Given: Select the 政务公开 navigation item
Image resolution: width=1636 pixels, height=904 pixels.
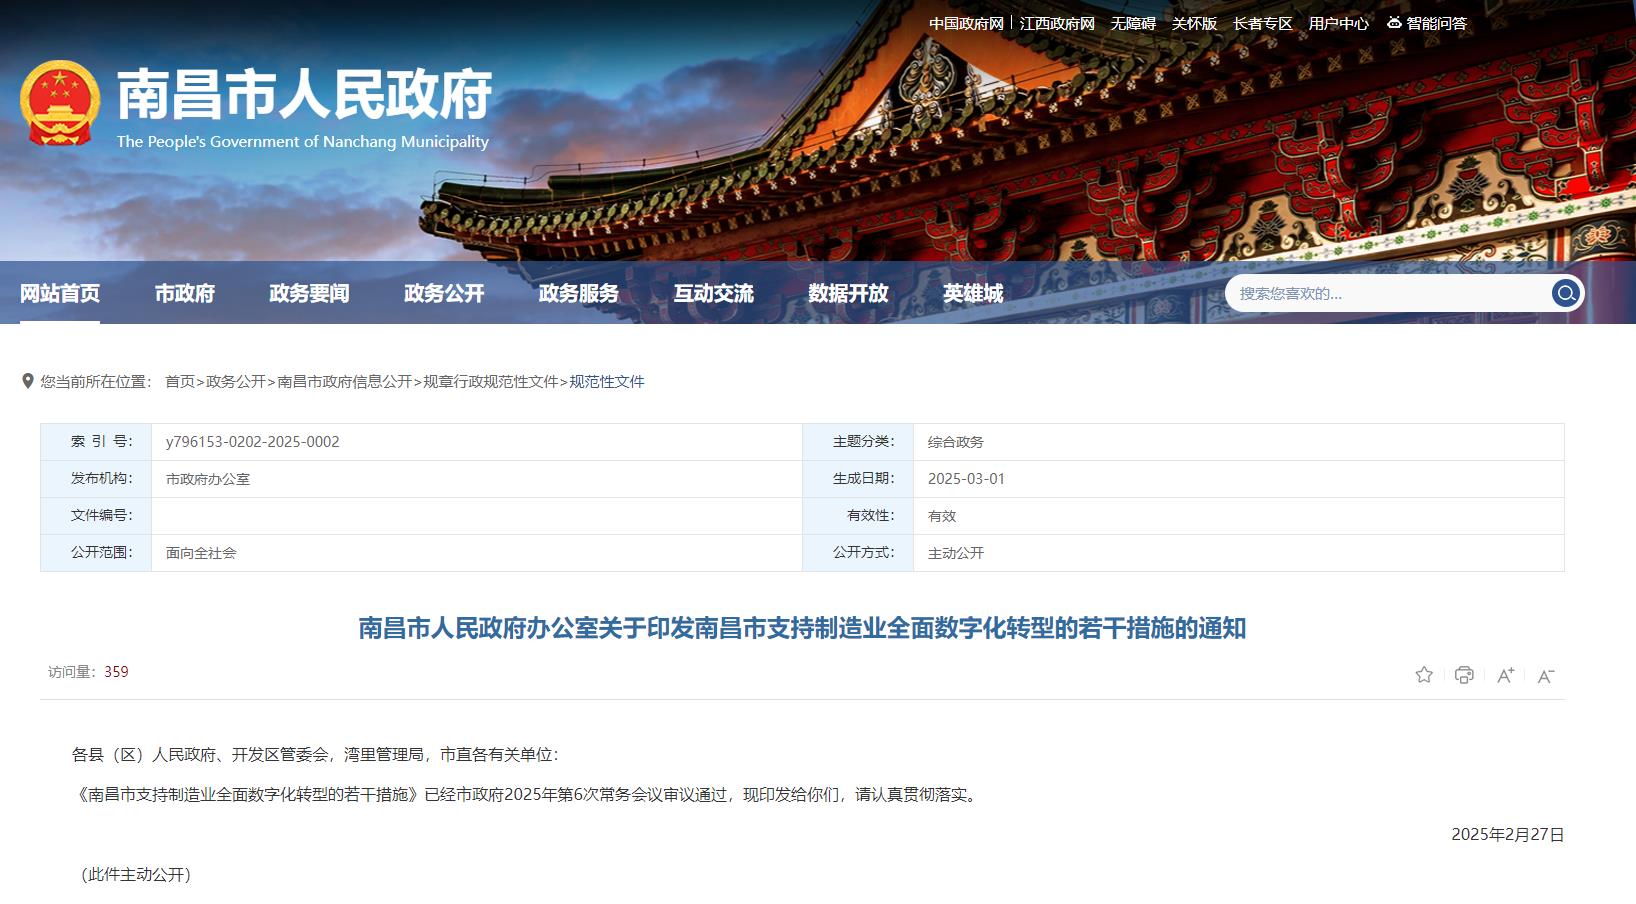Looking at the screenshot, I should pyautogui.click(x=444, y=293).
